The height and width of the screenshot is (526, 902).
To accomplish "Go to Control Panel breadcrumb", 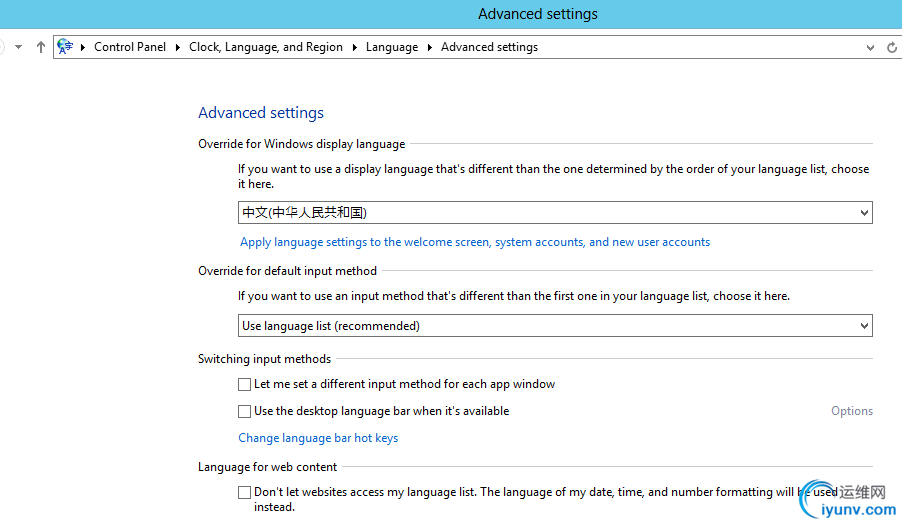I will click(129, 47).
